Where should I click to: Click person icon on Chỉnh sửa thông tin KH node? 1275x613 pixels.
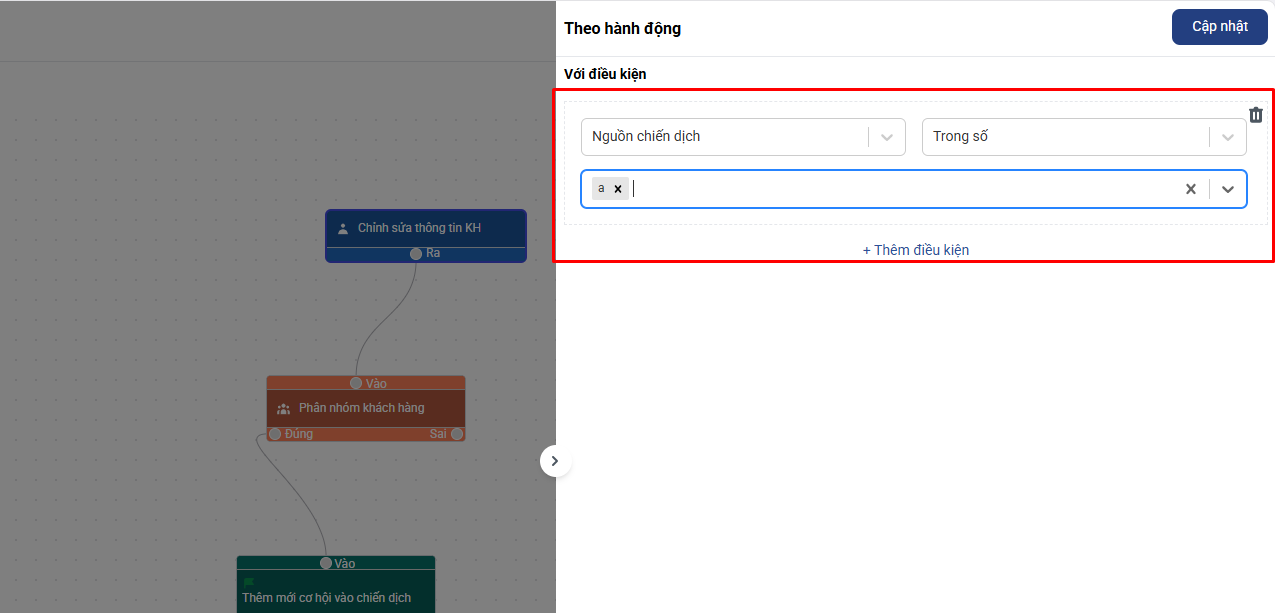343,228
